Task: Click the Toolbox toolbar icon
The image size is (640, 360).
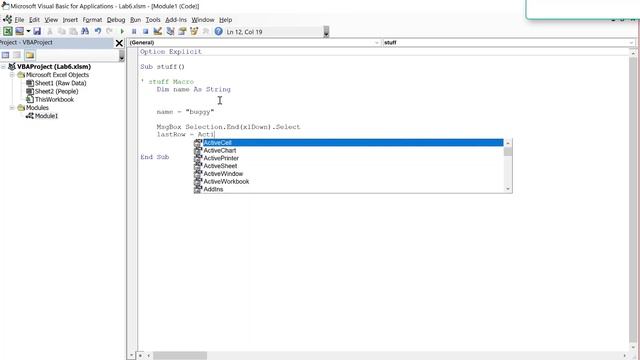Action: 206,31
